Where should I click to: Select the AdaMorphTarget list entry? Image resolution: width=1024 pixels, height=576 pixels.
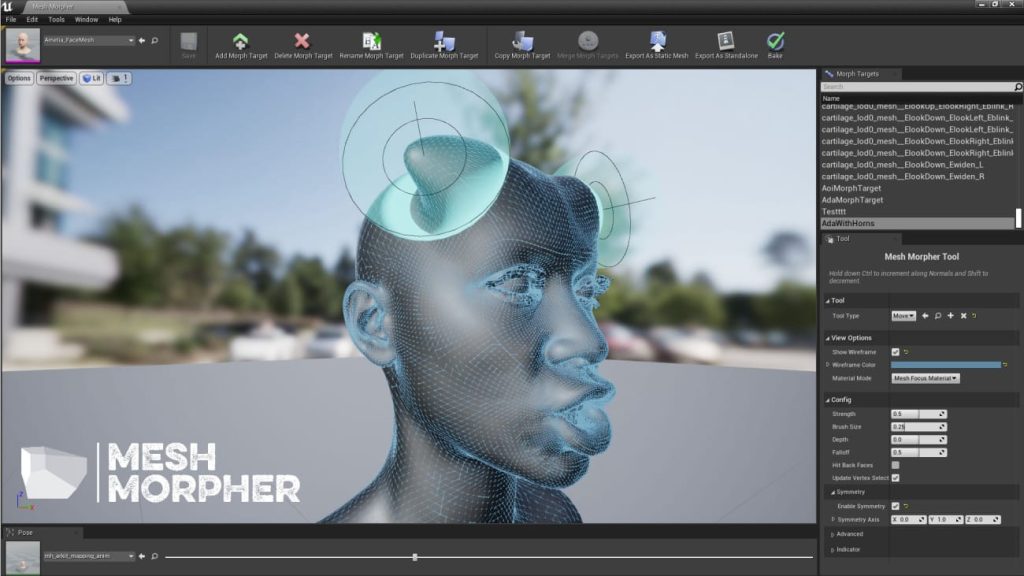pos(852,200)
